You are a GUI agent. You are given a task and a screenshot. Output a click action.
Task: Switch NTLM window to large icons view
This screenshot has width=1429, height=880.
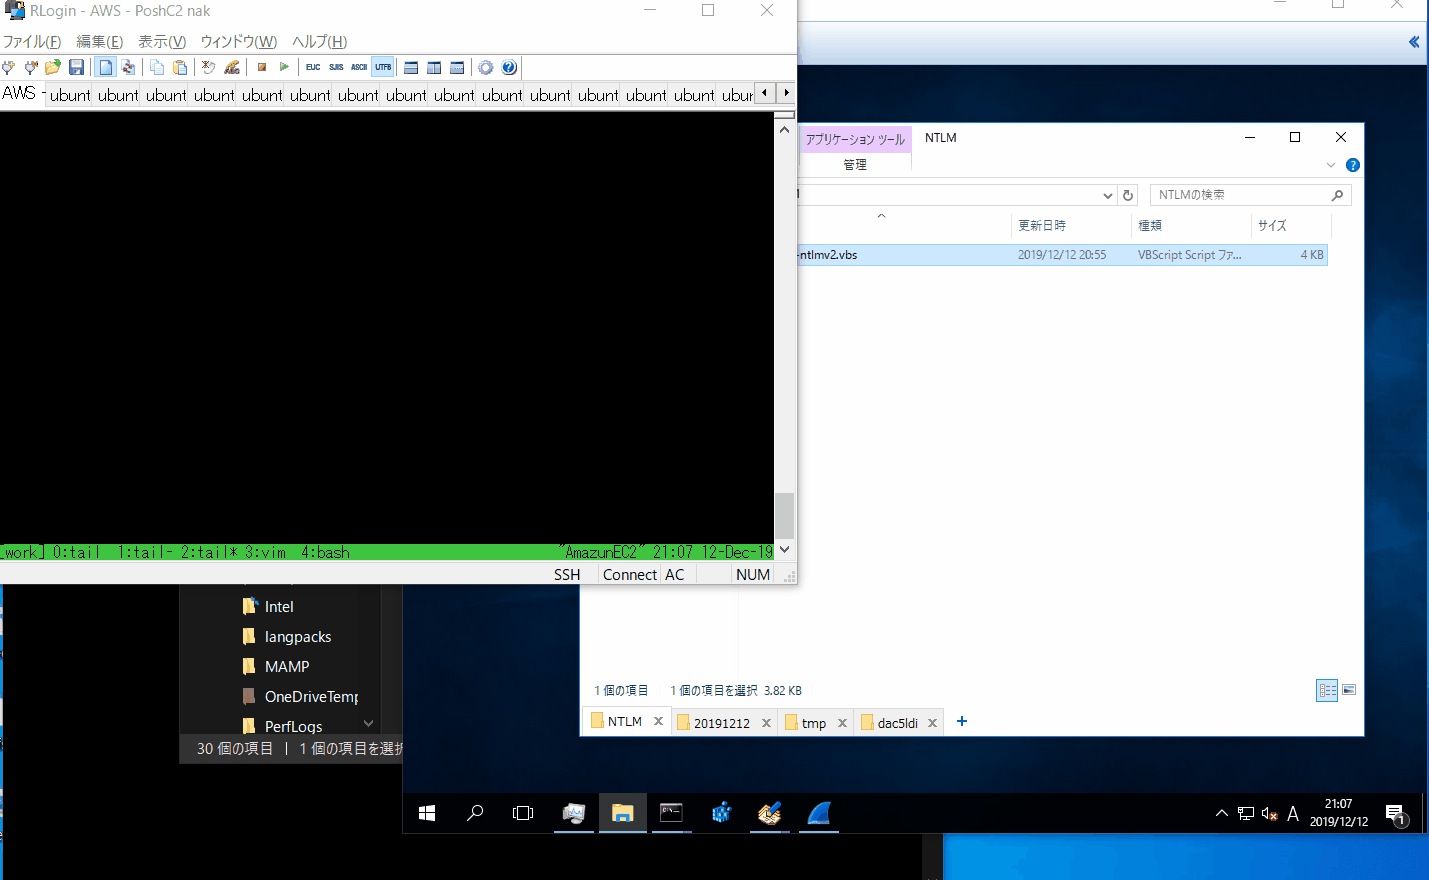(x=1349, y=690)
